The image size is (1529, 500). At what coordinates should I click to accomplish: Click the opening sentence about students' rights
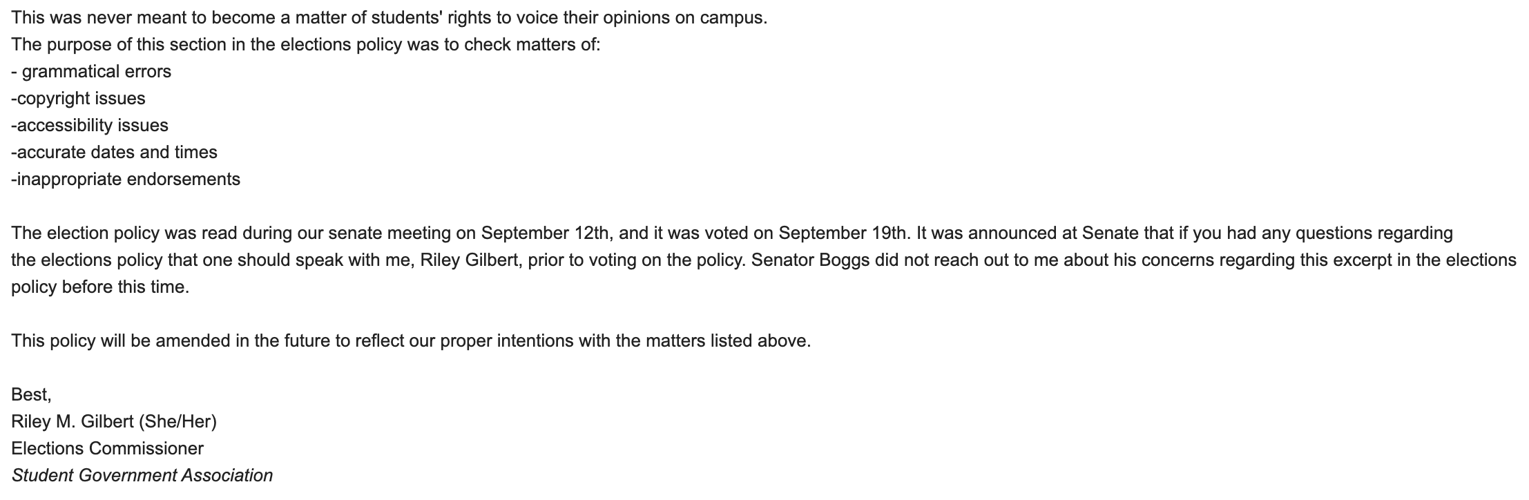(x=389, y=18)
